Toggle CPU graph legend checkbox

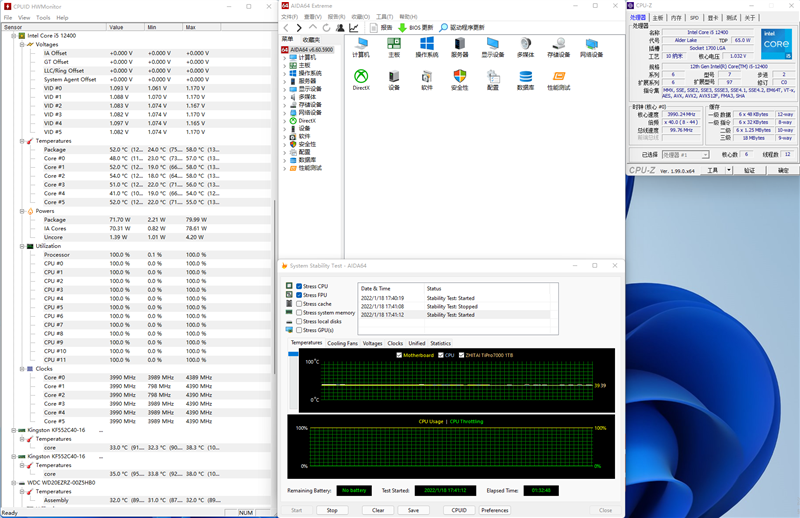(441, 355)
